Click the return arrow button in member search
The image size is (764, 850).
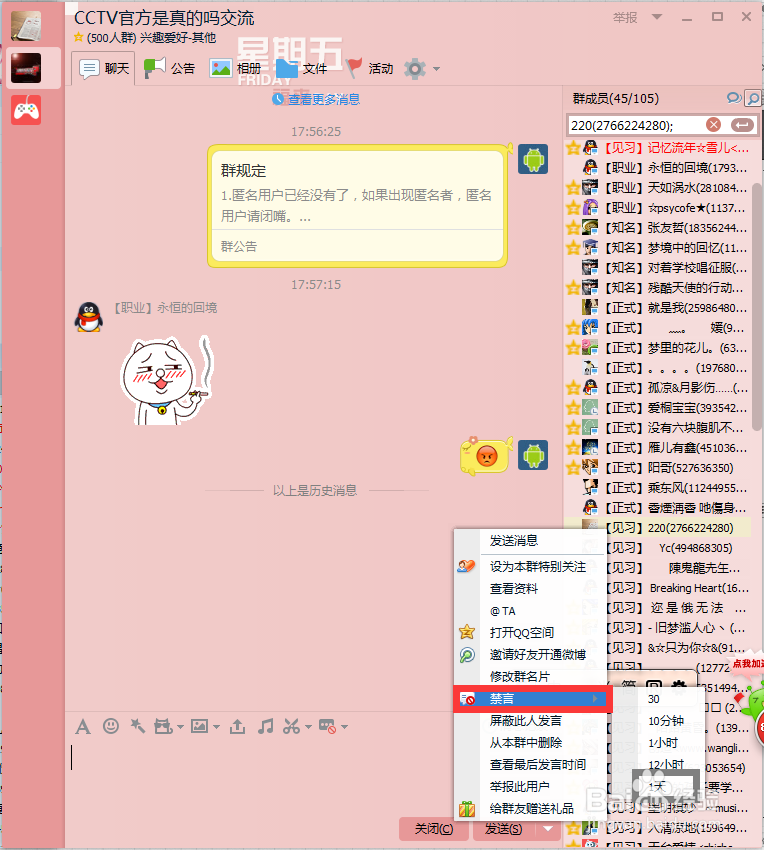pyautogui.click(x=742, y=125)
